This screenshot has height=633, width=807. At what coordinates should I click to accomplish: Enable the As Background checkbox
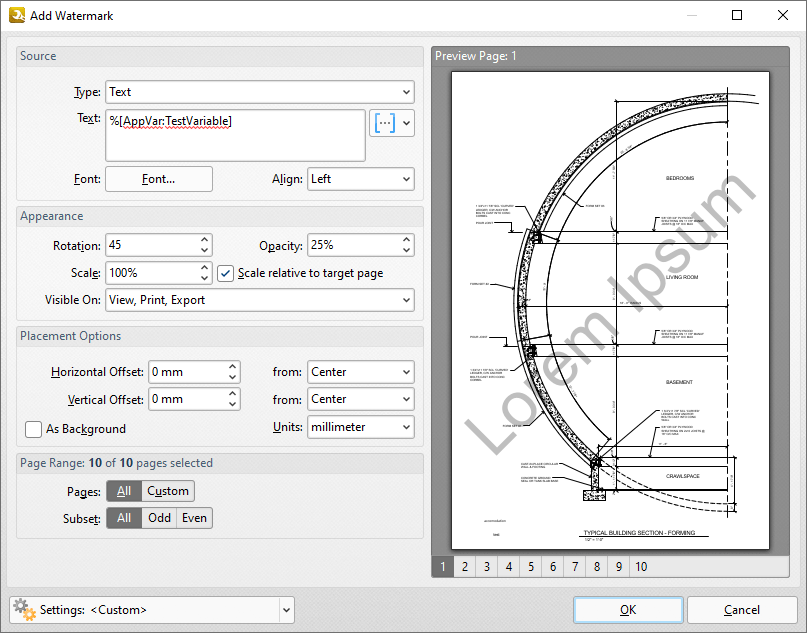click(x=33, y=429)
